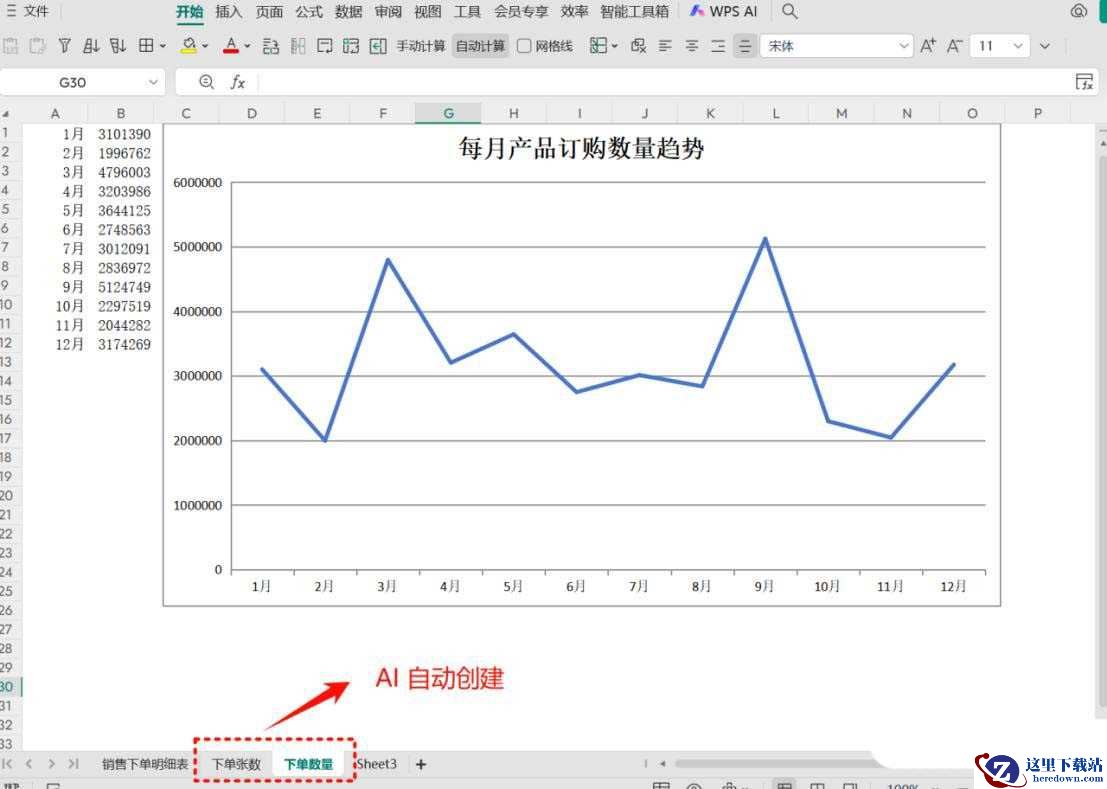1107x789 pixels.
Task: Open the 审阅 ribbon tab
Action: [x=388, y=11]
